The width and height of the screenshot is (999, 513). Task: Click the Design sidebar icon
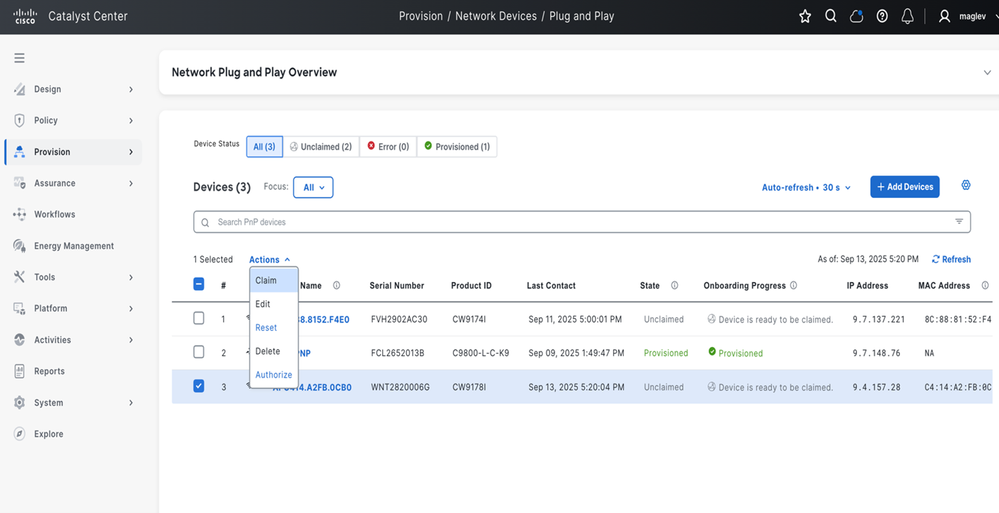tap(19, 89)
